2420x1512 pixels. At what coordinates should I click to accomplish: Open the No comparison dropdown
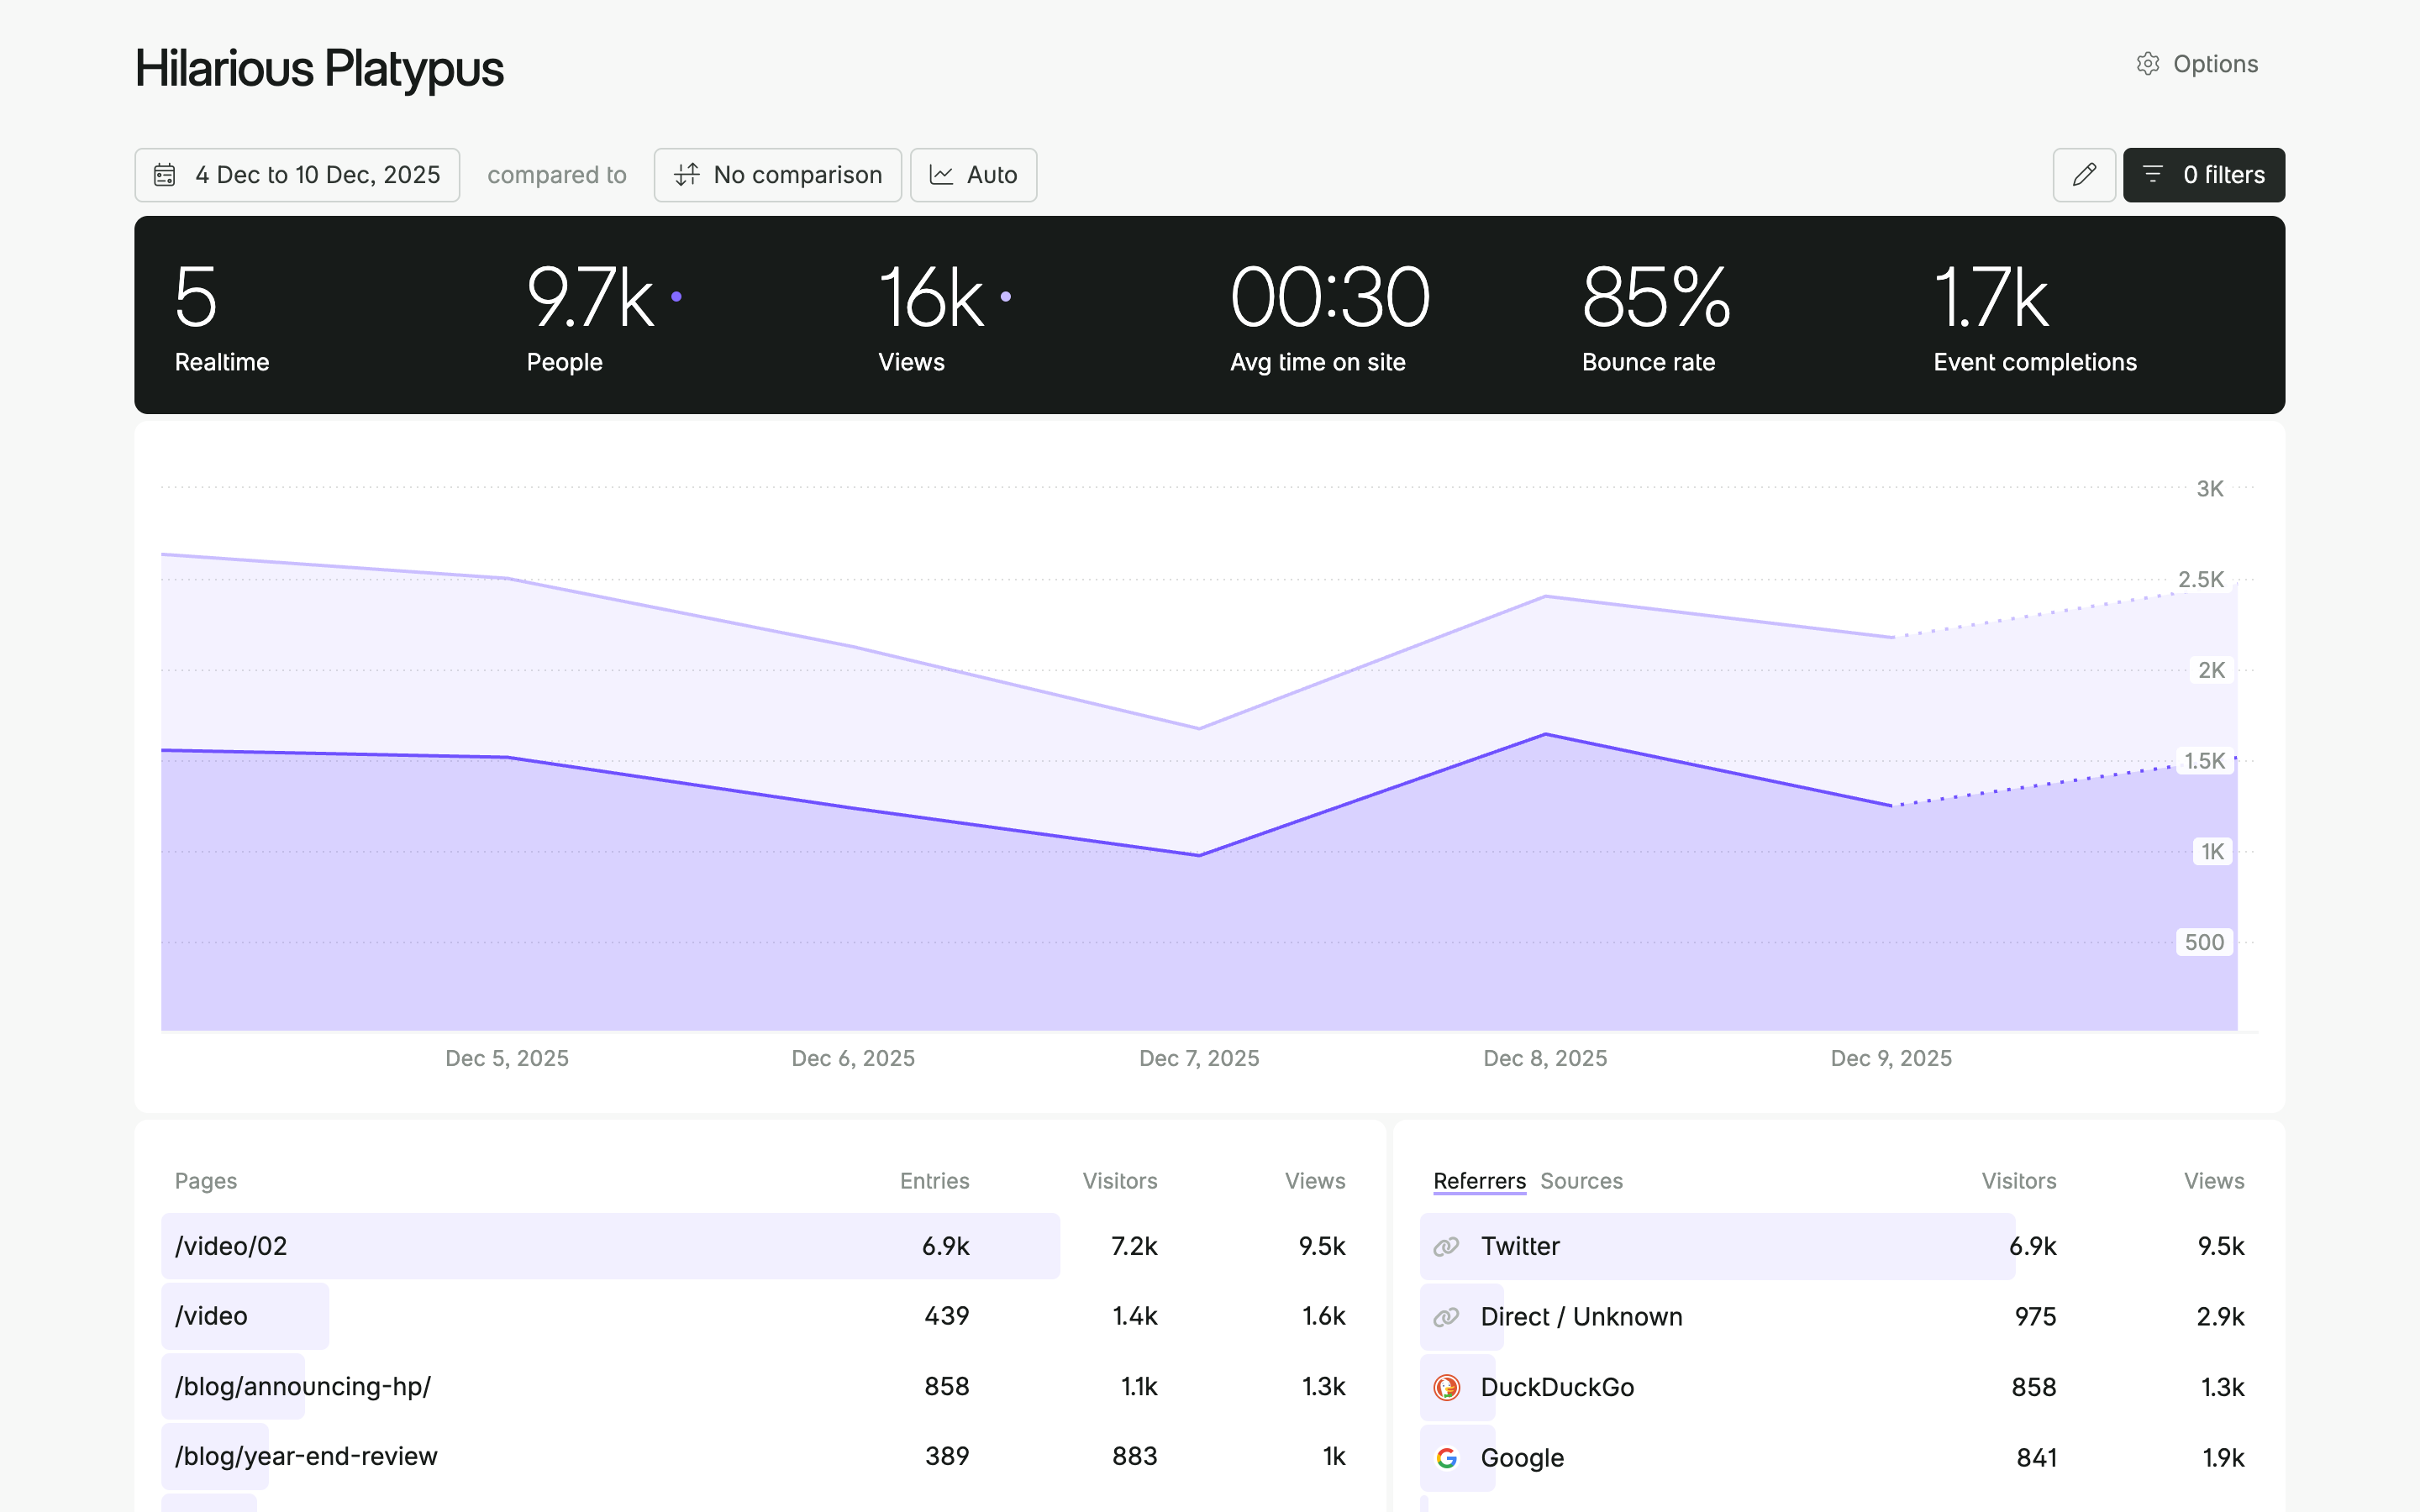[x=777, y=175]
